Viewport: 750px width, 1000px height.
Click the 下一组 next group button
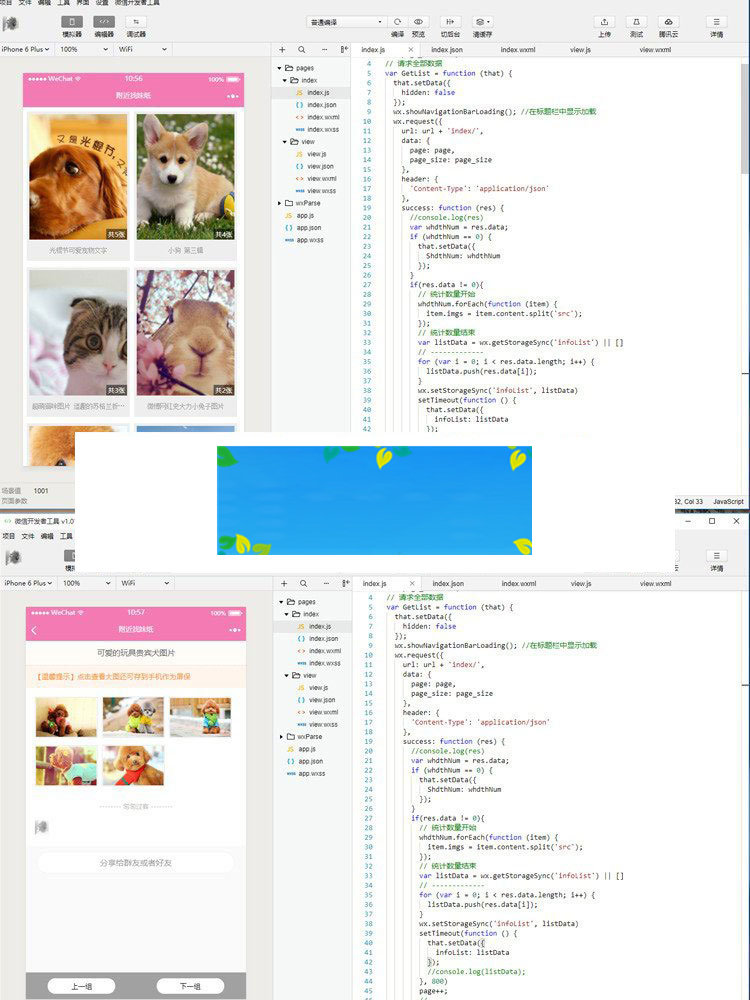[190, 986]
